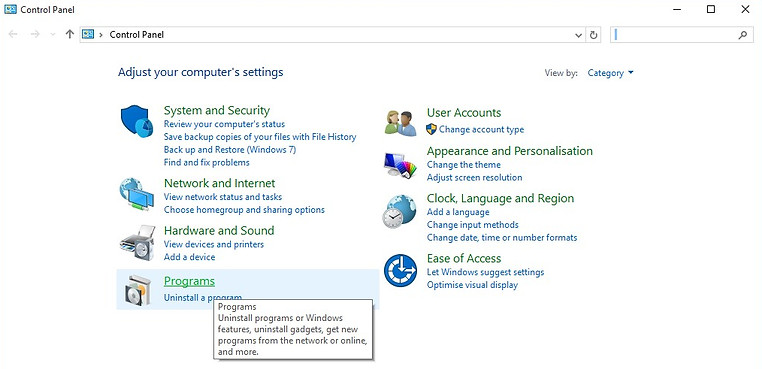Click Change account type link
The height and width of the screenshot is (369, 762).
482,129
